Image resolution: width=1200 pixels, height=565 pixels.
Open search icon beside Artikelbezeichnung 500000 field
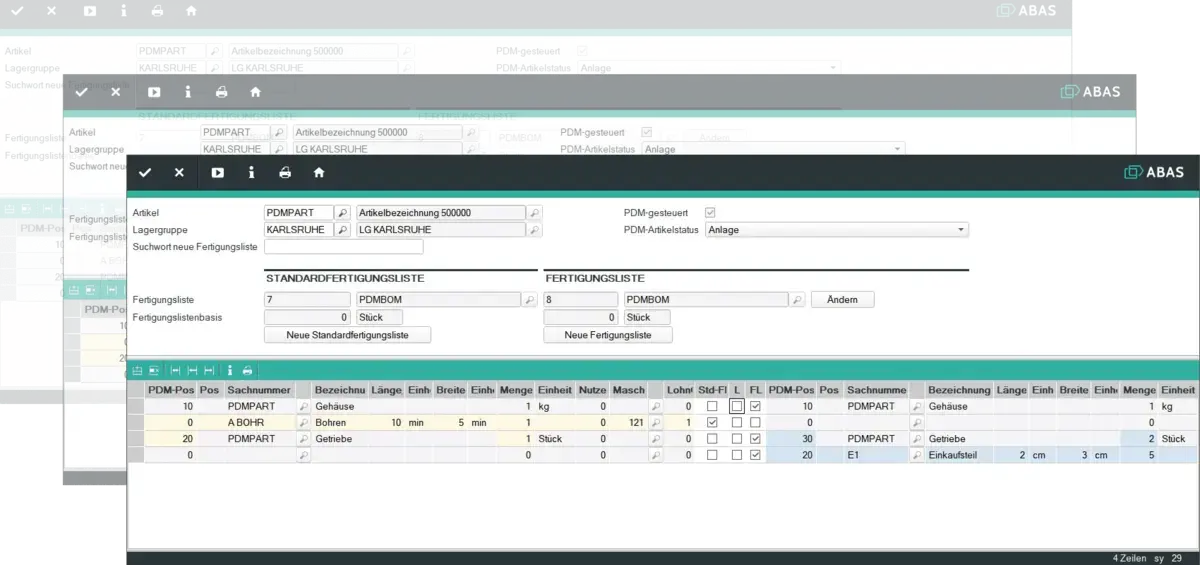point(534,213)
